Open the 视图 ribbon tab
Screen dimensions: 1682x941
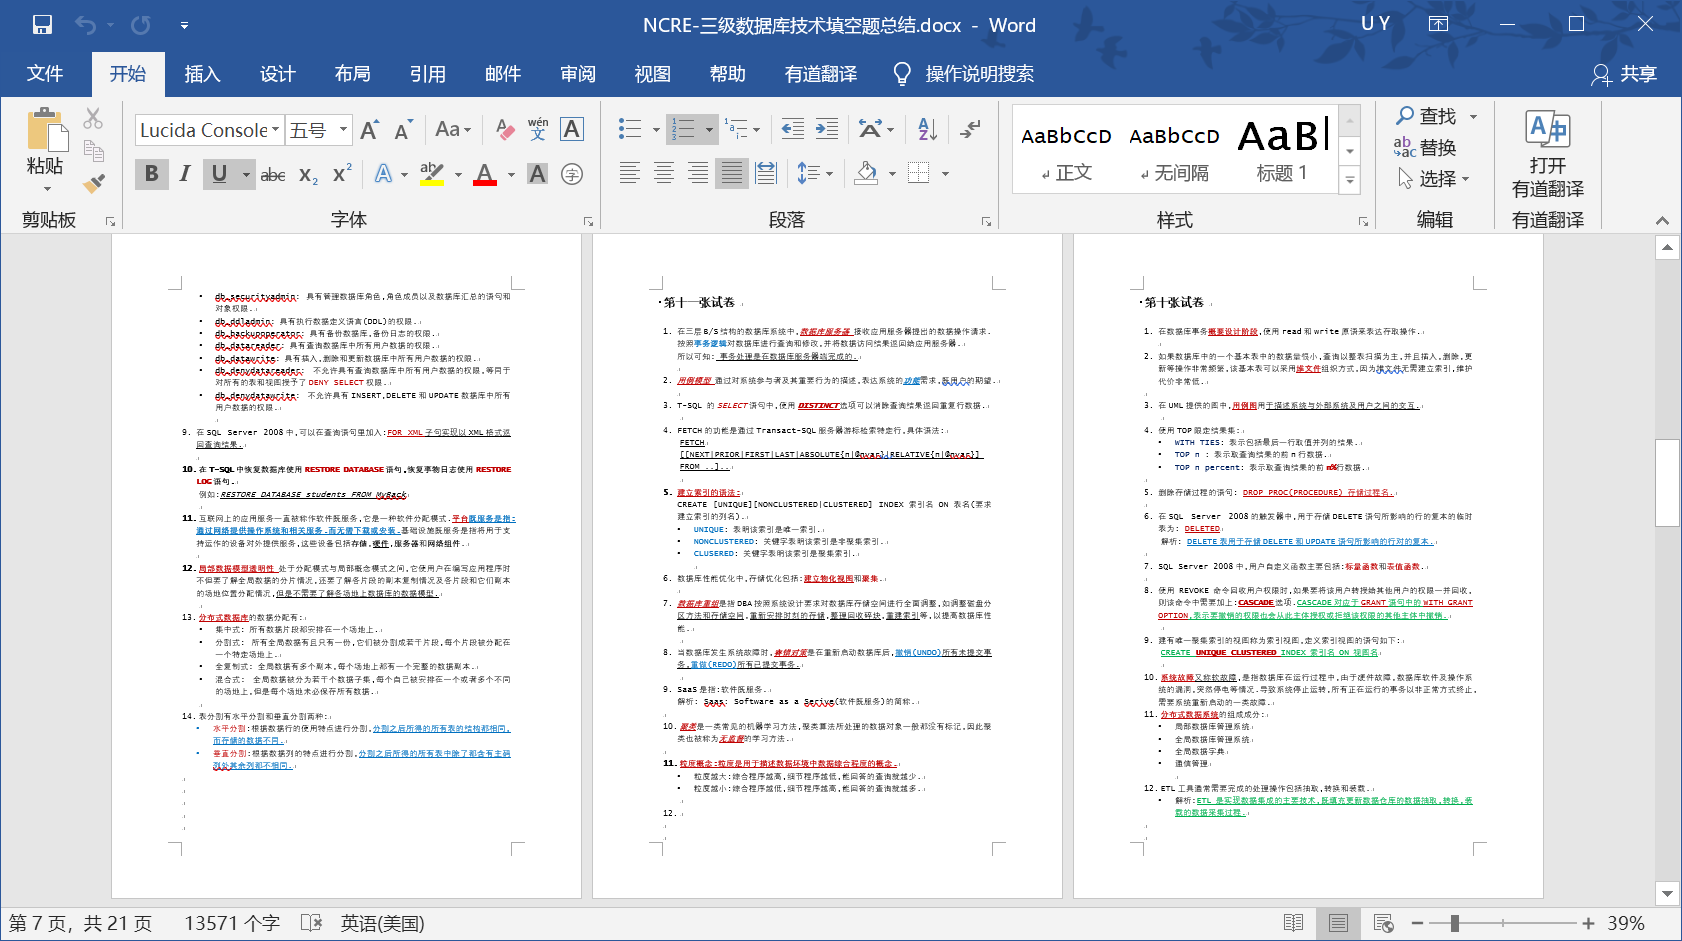tap(652, 74)
